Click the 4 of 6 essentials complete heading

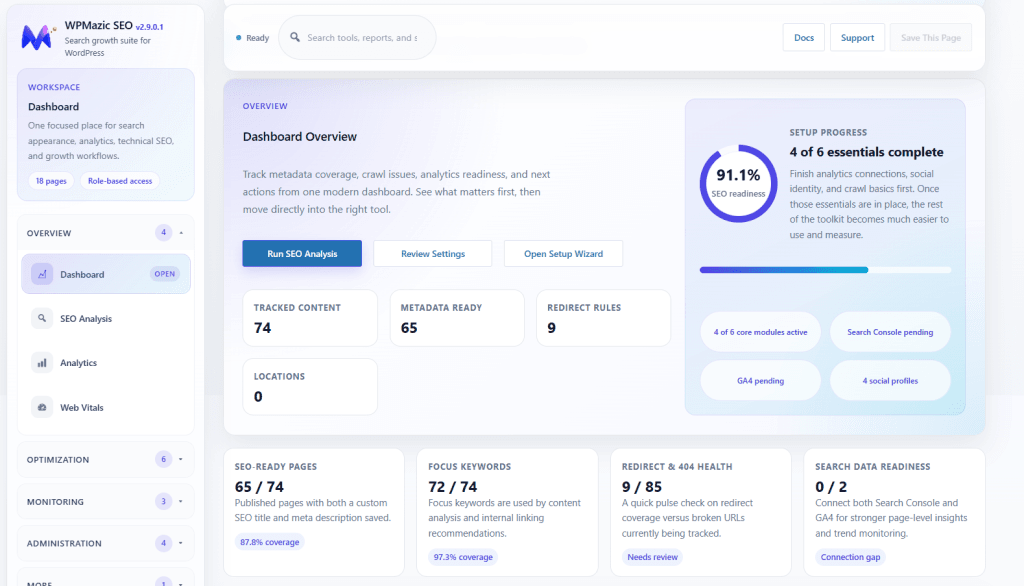(867, 152)
